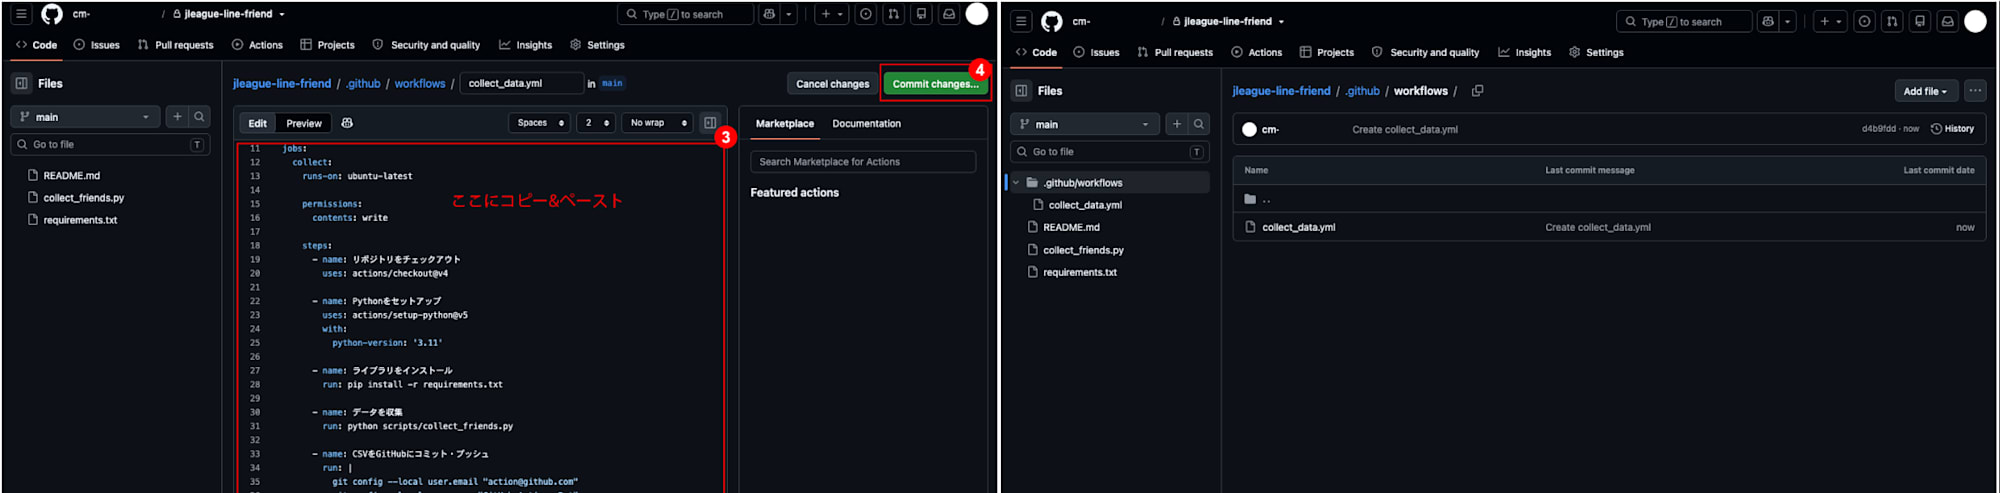Copy the workflows path with the copy icon
This screenshot has width=2000, height=493.
1477,91
